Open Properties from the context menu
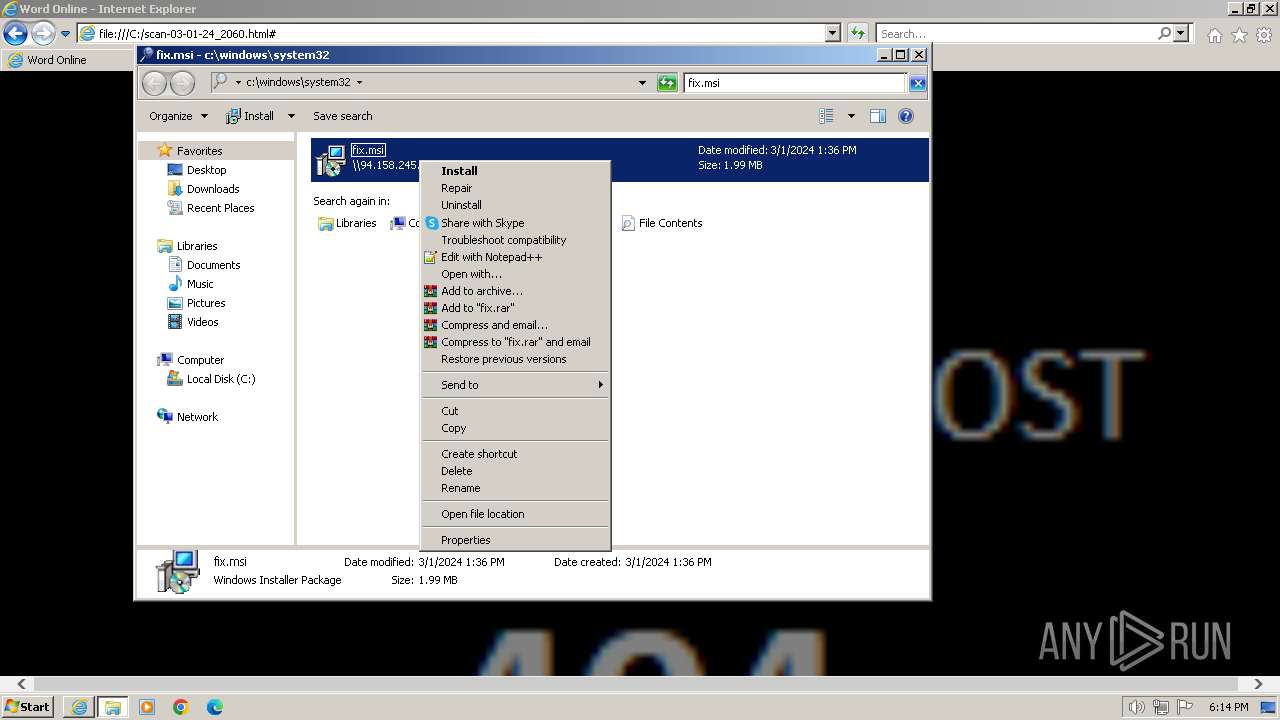 (515, 540)
